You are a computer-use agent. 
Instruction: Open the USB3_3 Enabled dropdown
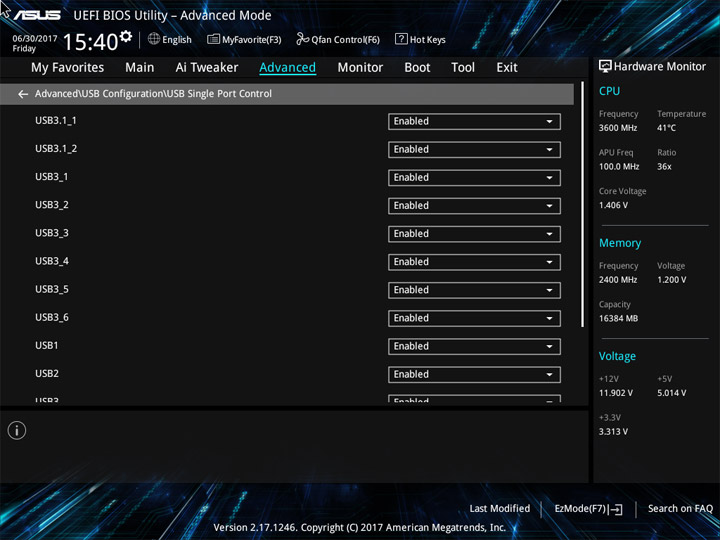(474, 234)
